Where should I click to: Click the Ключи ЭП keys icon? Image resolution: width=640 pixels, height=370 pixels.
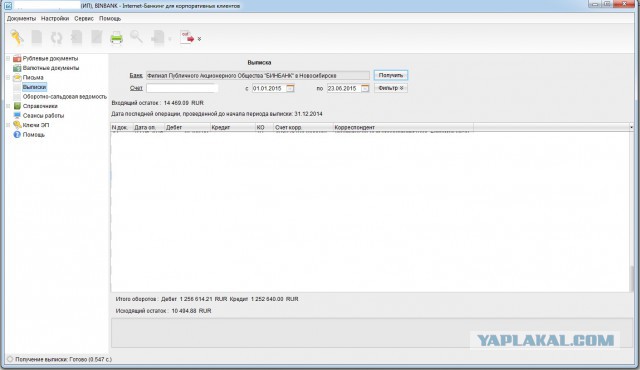tap(17, 125)
